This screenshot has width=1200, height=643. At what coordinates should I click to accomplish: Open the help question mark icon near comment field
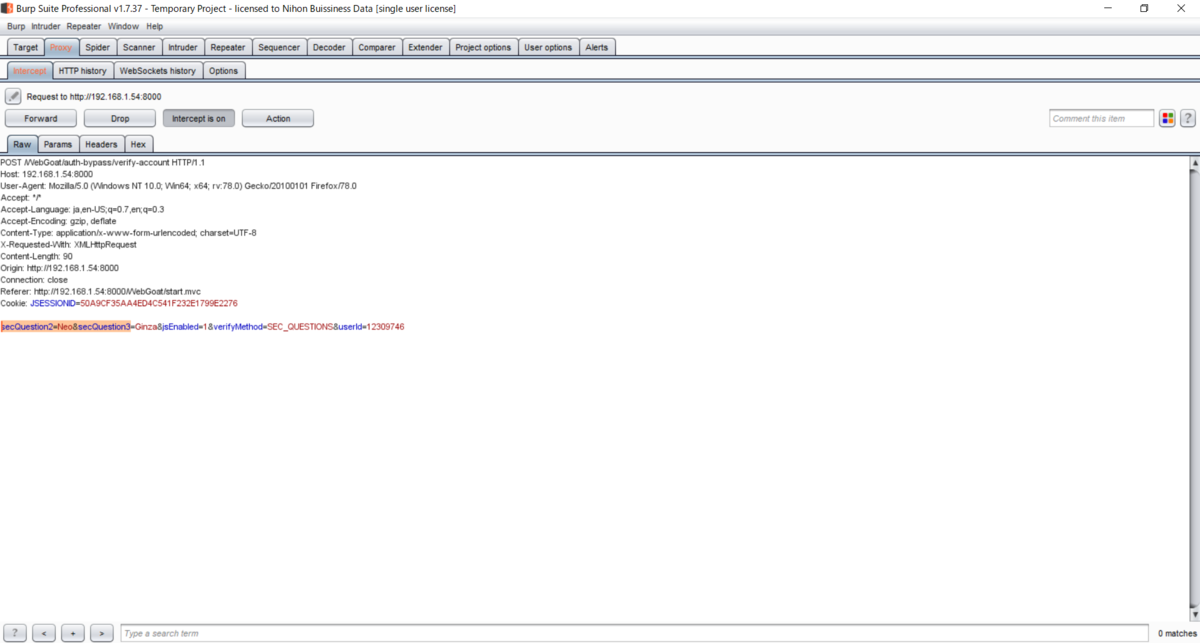pyautogui.click(x=1188, y=118)
